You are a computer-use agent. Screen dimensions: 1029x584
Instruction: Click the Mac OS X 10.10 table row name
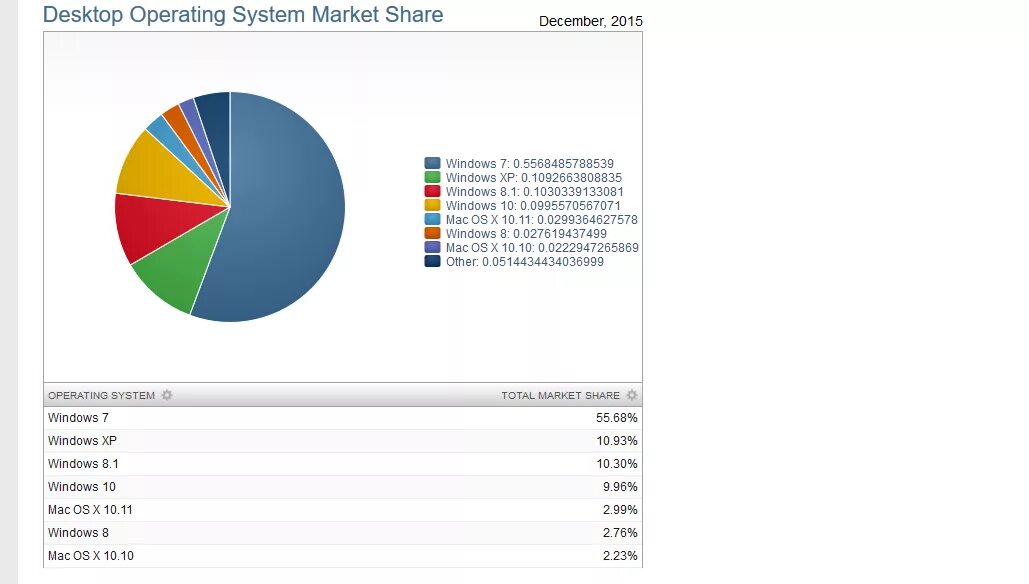[x=91, y=556]
